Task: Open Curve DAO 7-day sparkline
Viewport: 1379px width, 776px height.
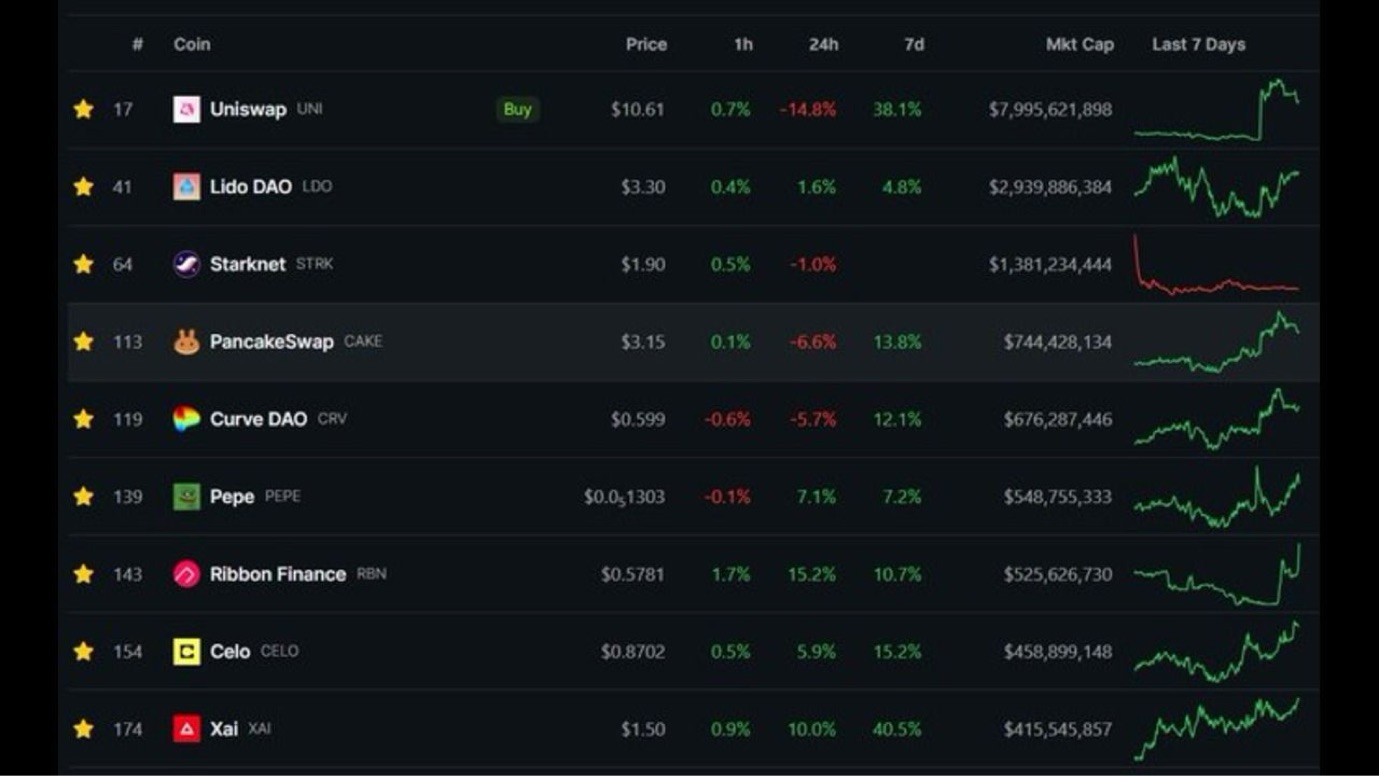Action: [1217, 419]
